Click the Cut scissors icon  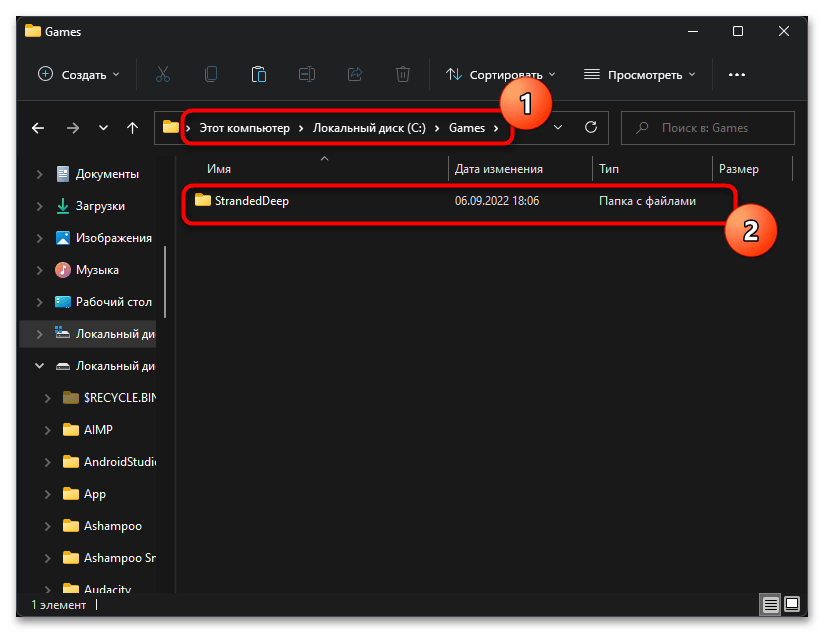162,74
